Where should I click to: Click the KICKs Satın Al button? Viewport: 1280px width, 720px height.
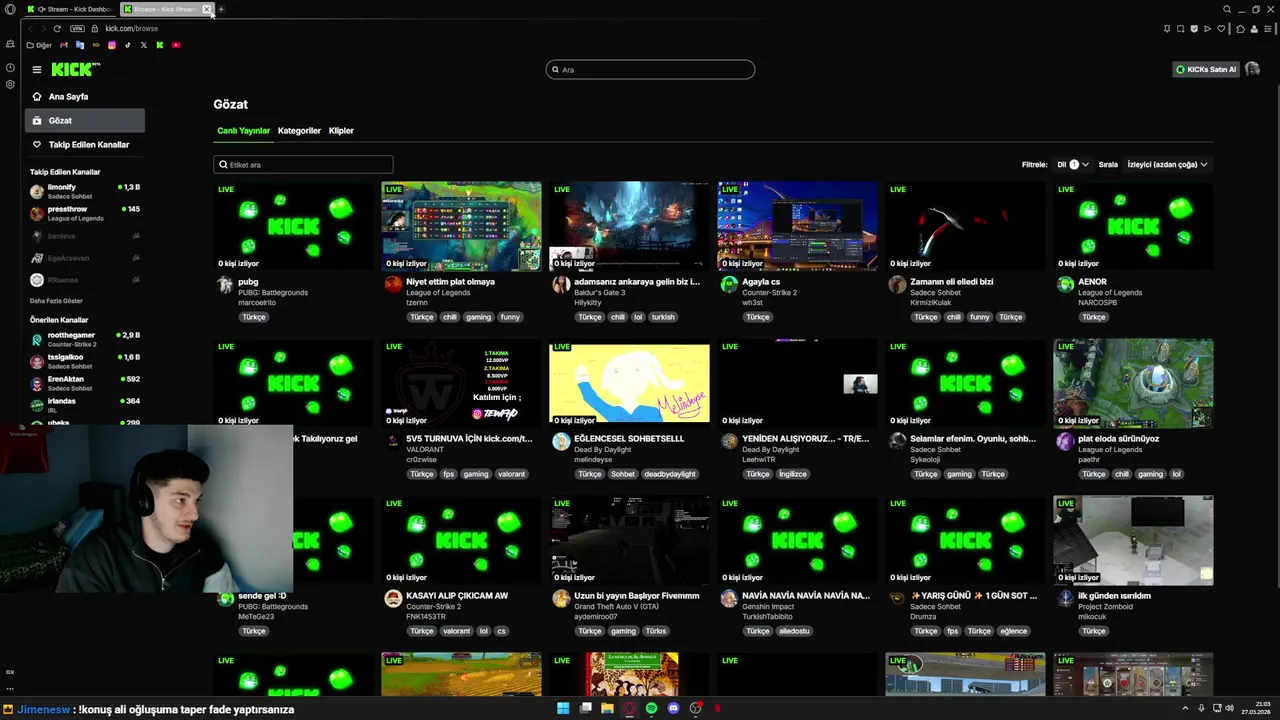point(1206,70)
